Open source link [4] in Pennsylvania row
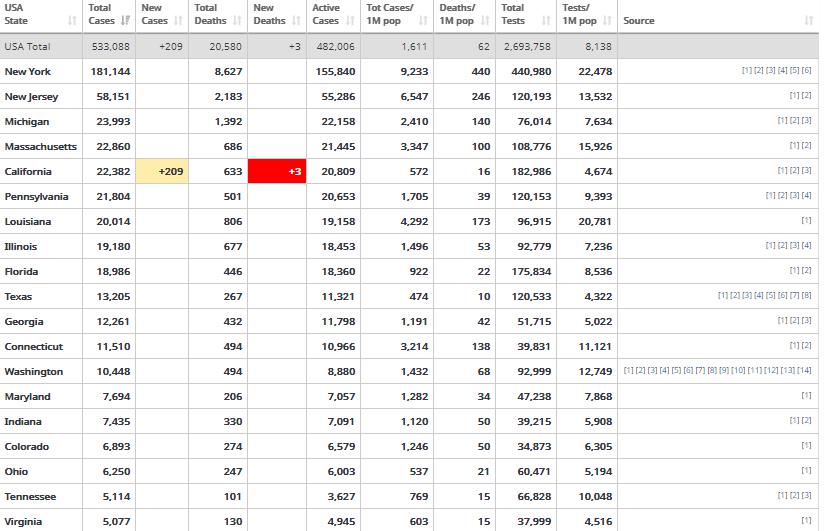The width and height of the screenshot is (836, 531). click(x=806, y=197)
